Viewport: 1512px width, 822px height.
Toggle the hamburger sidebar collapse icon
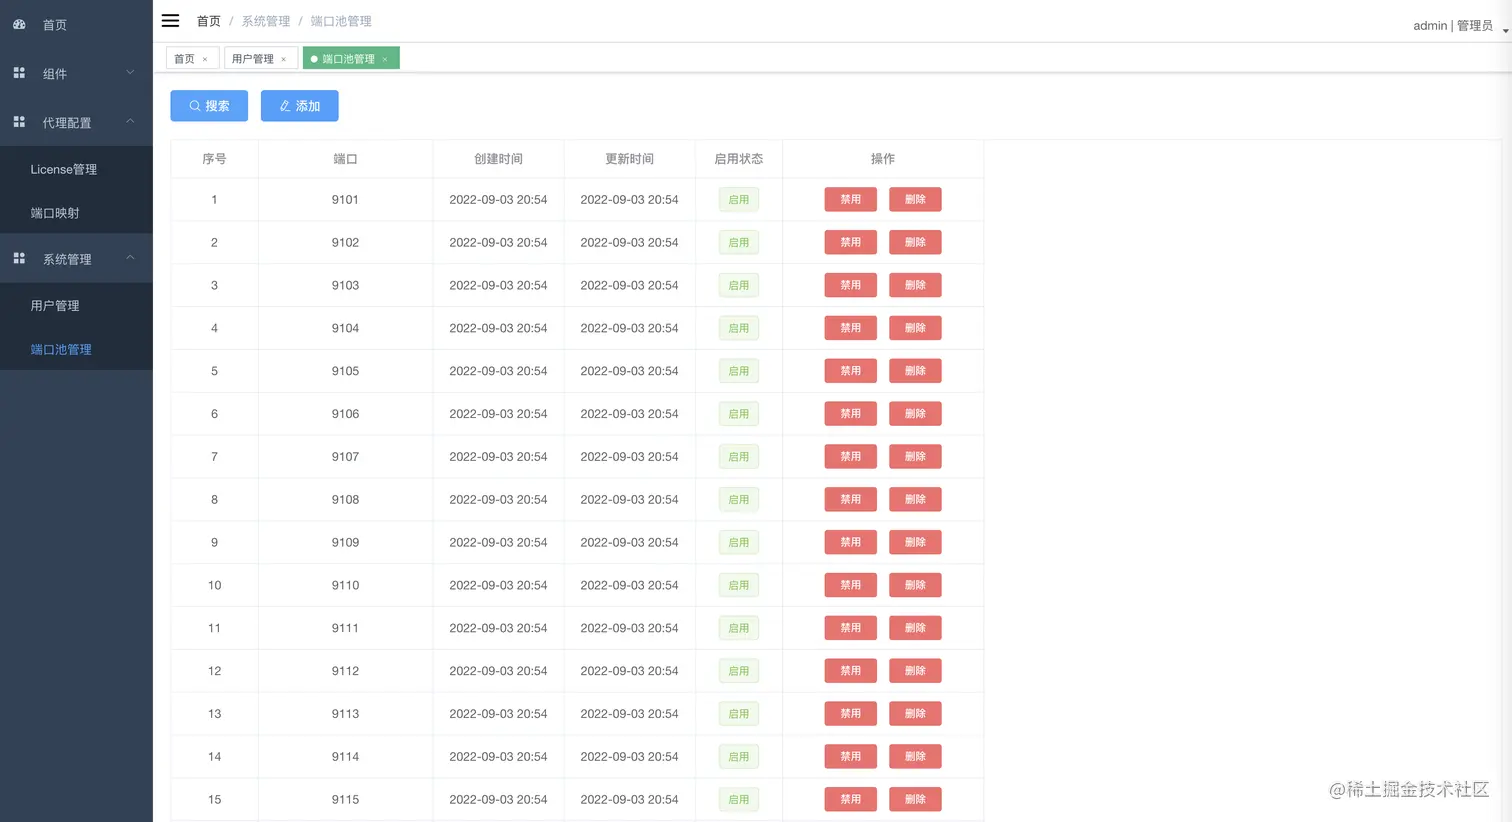click(x=171, y=20)
